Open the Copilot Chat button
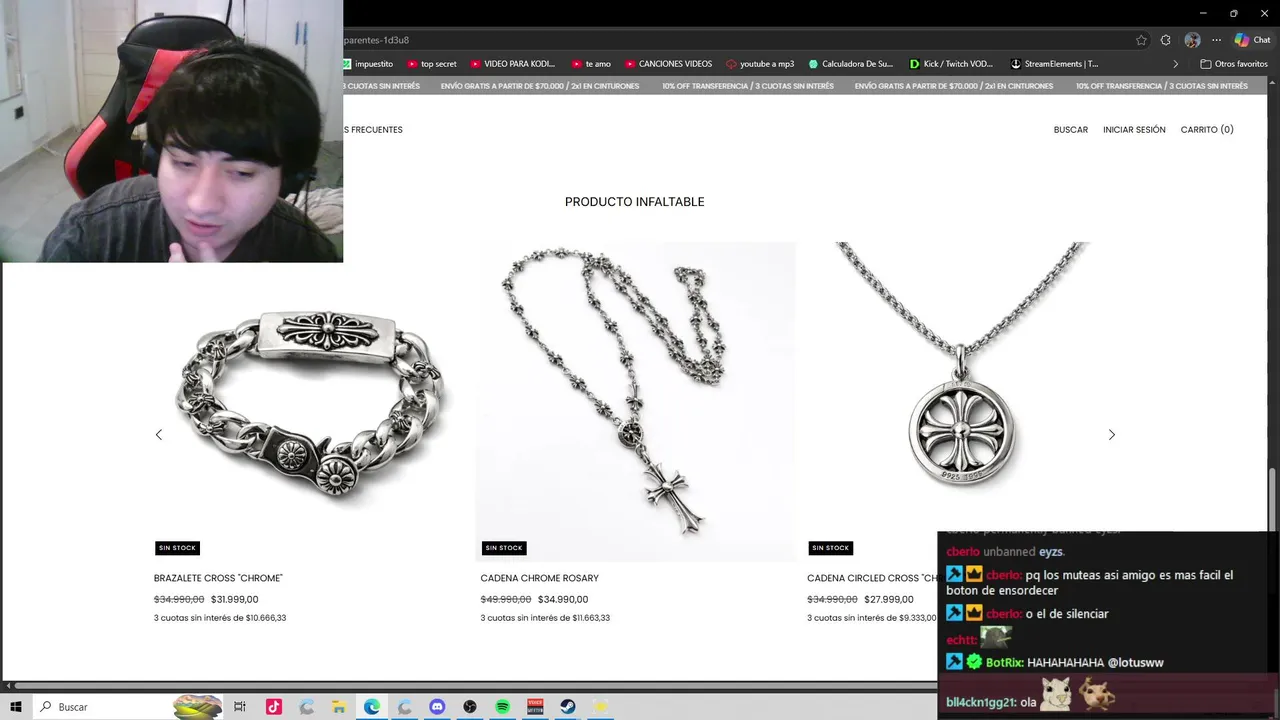1280x720 pixels. [1252, 40]
